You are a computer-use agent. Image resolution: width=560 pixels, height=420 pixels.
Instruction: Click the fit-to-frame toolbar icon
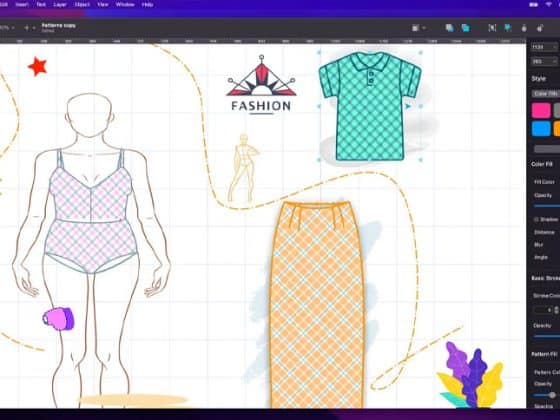(x=492, y=28)
